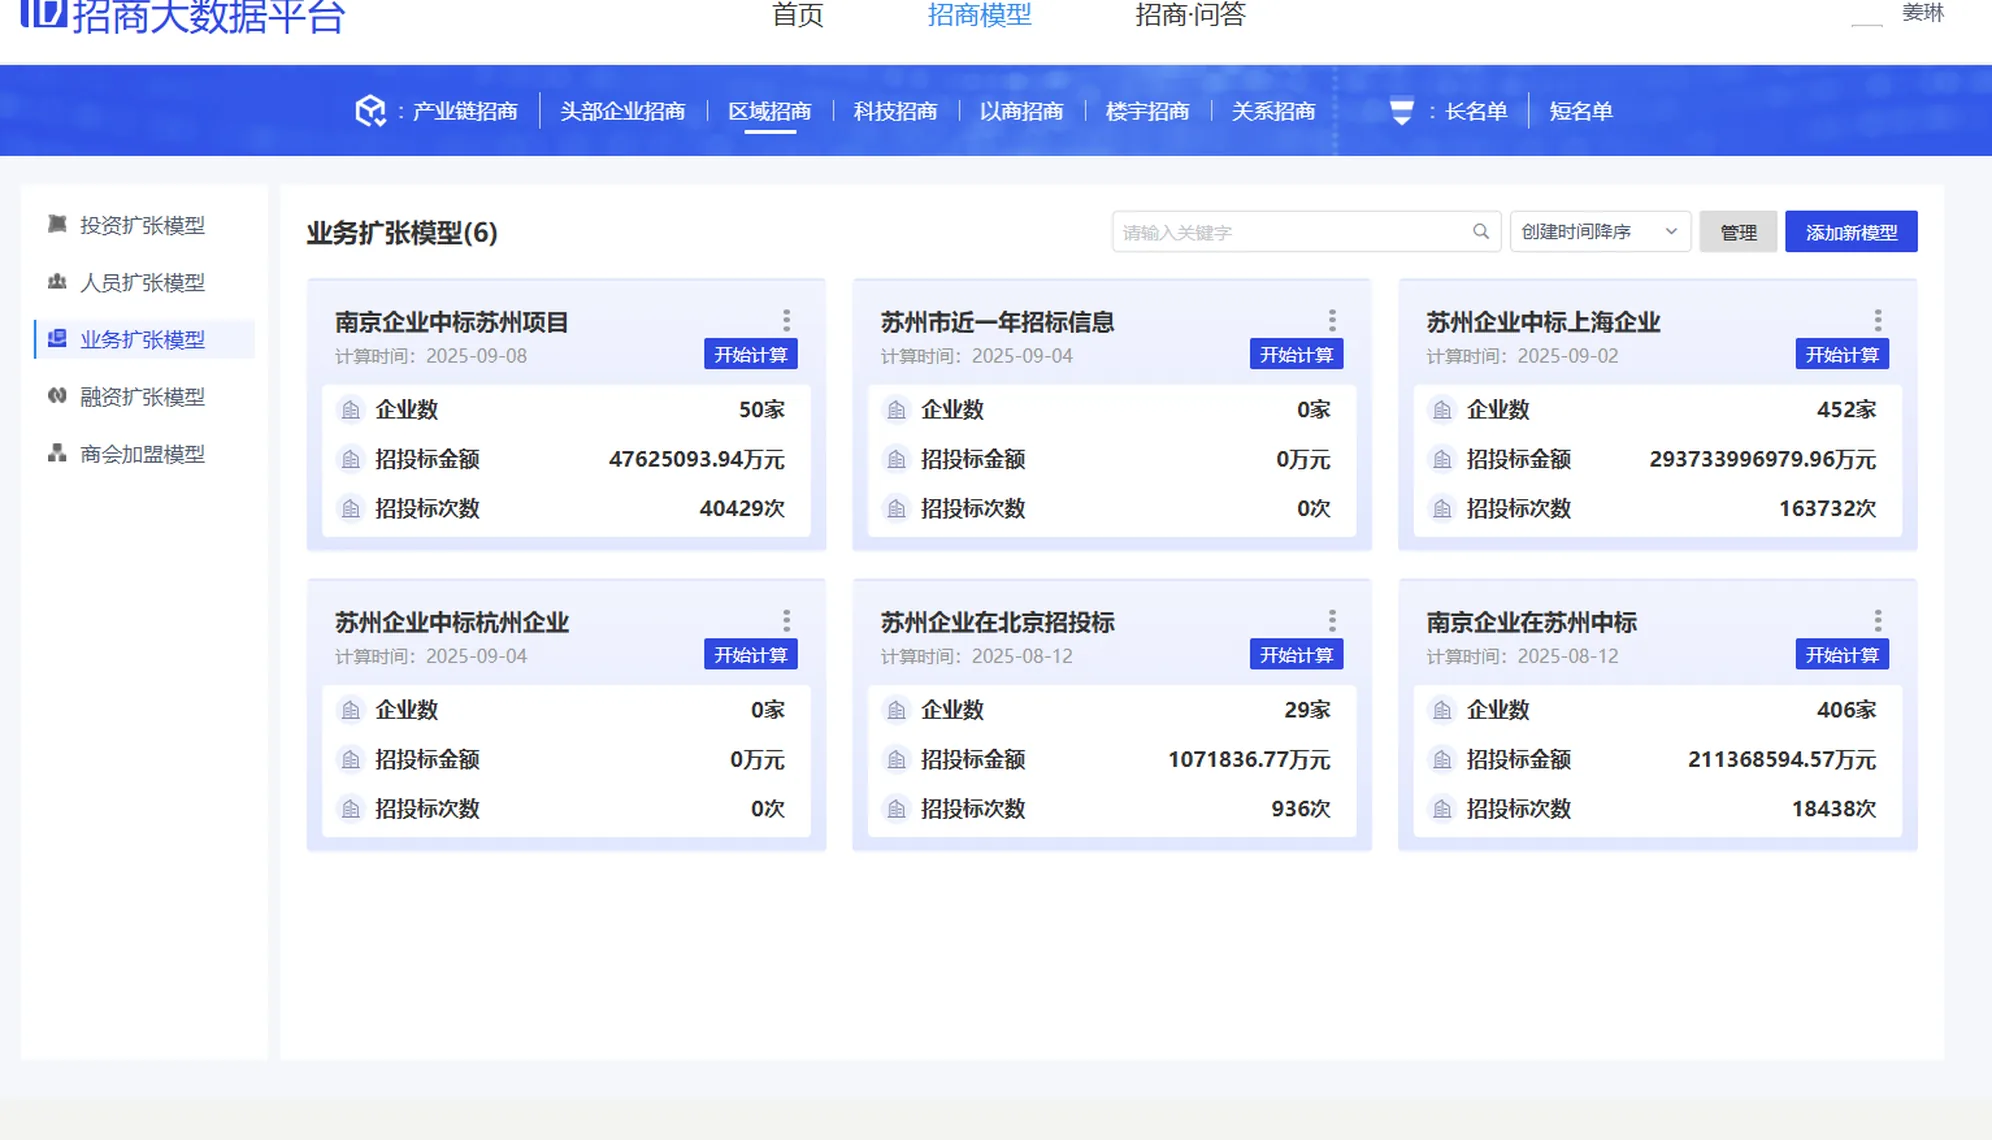Click the 管理 button

(x=1738, y=232)
